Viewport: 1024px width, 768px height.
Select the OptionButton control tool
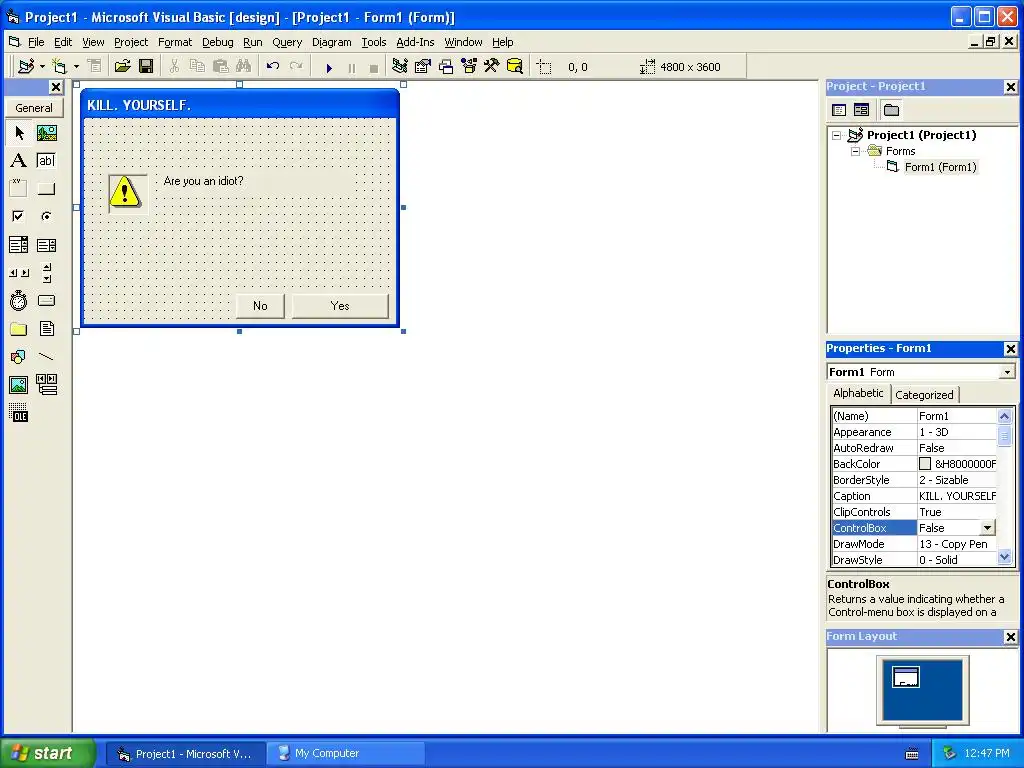click(46, 216)
